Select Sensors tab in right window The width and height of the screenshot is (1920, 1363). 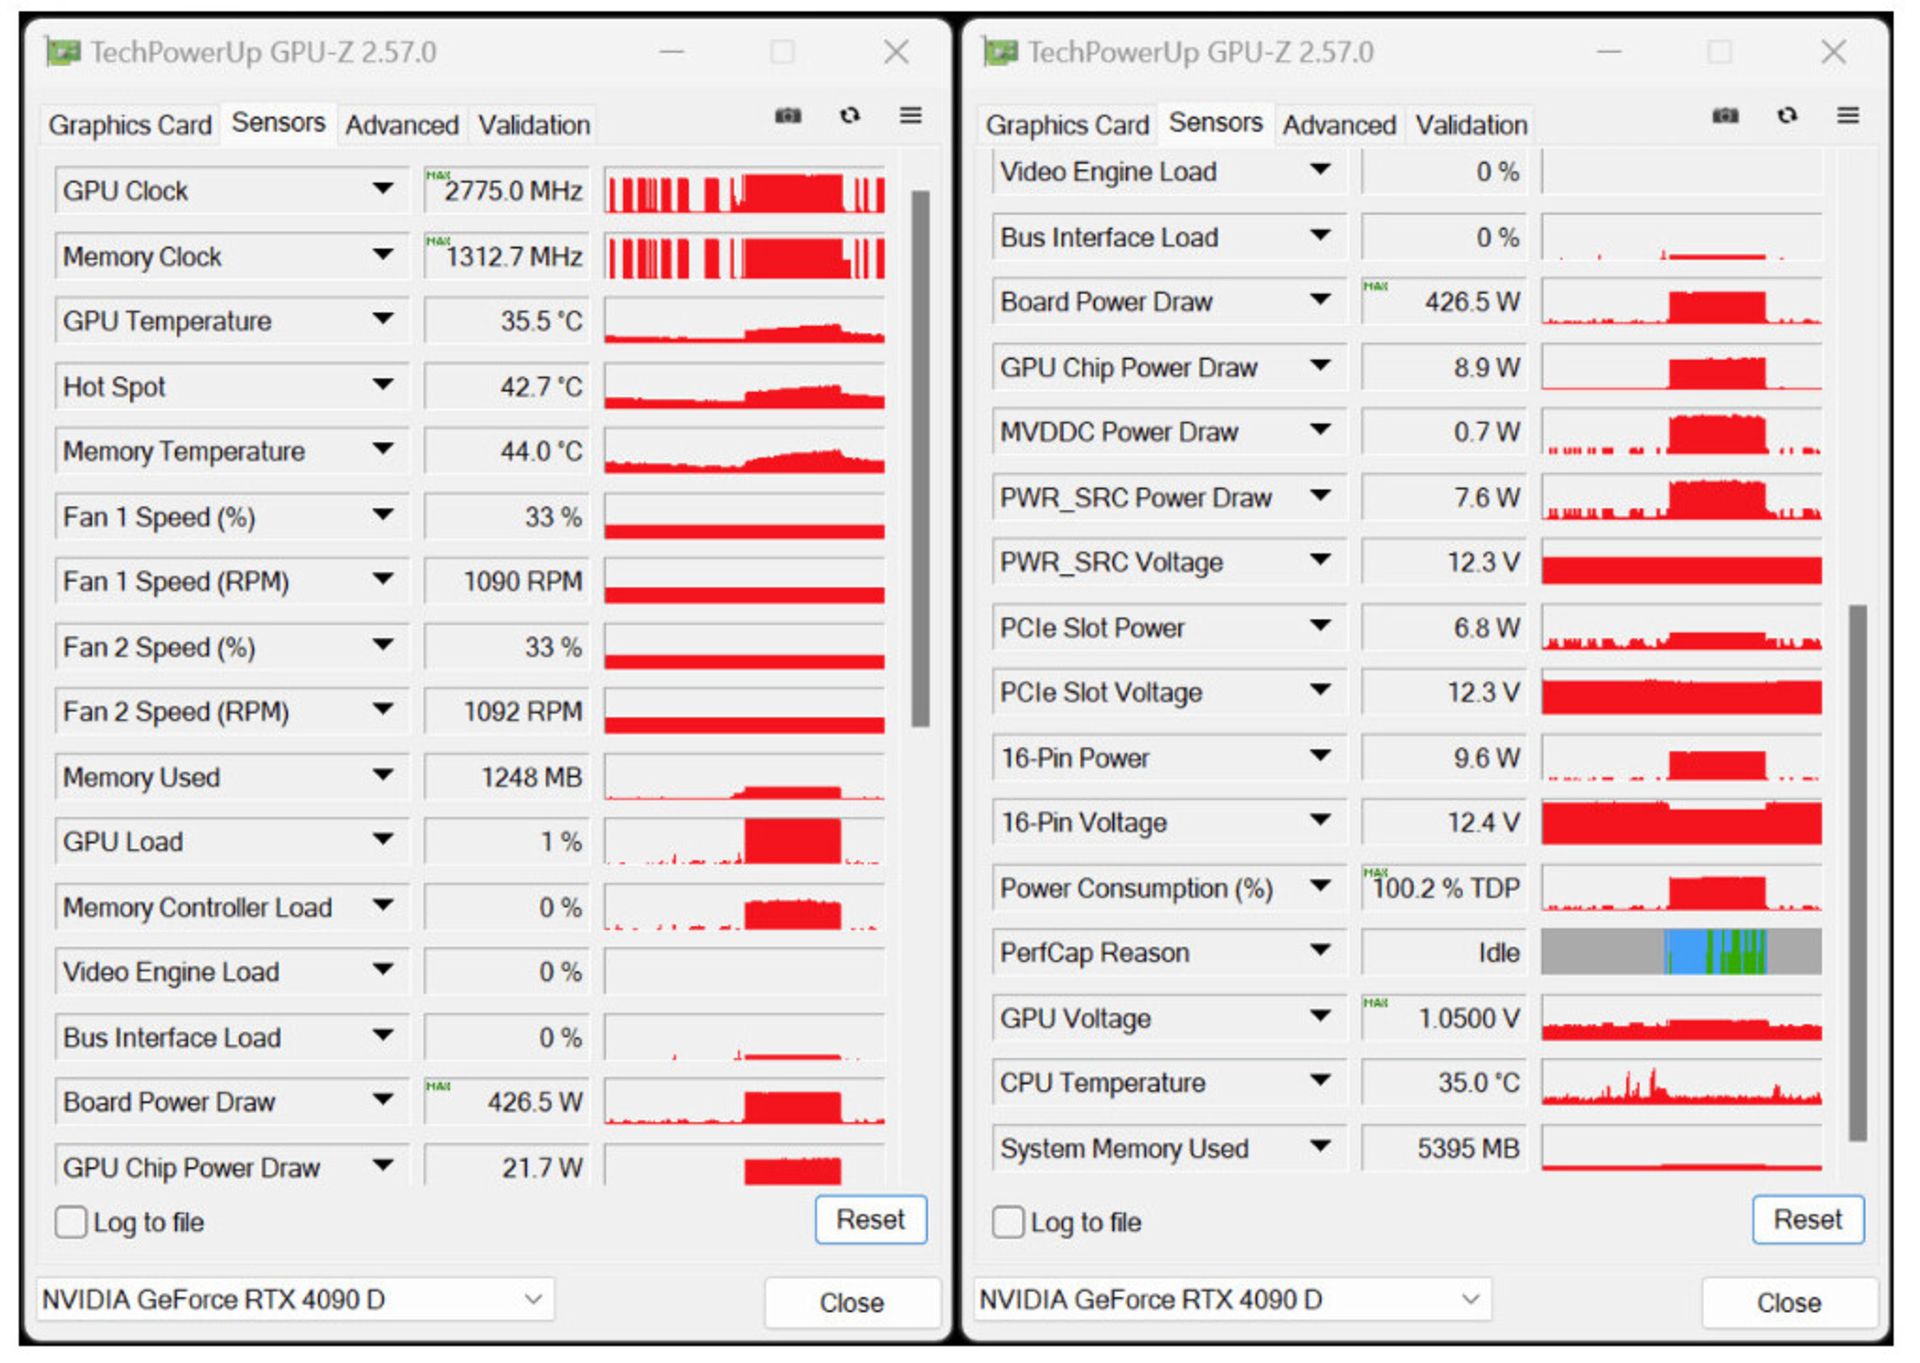coord(1215,123)
